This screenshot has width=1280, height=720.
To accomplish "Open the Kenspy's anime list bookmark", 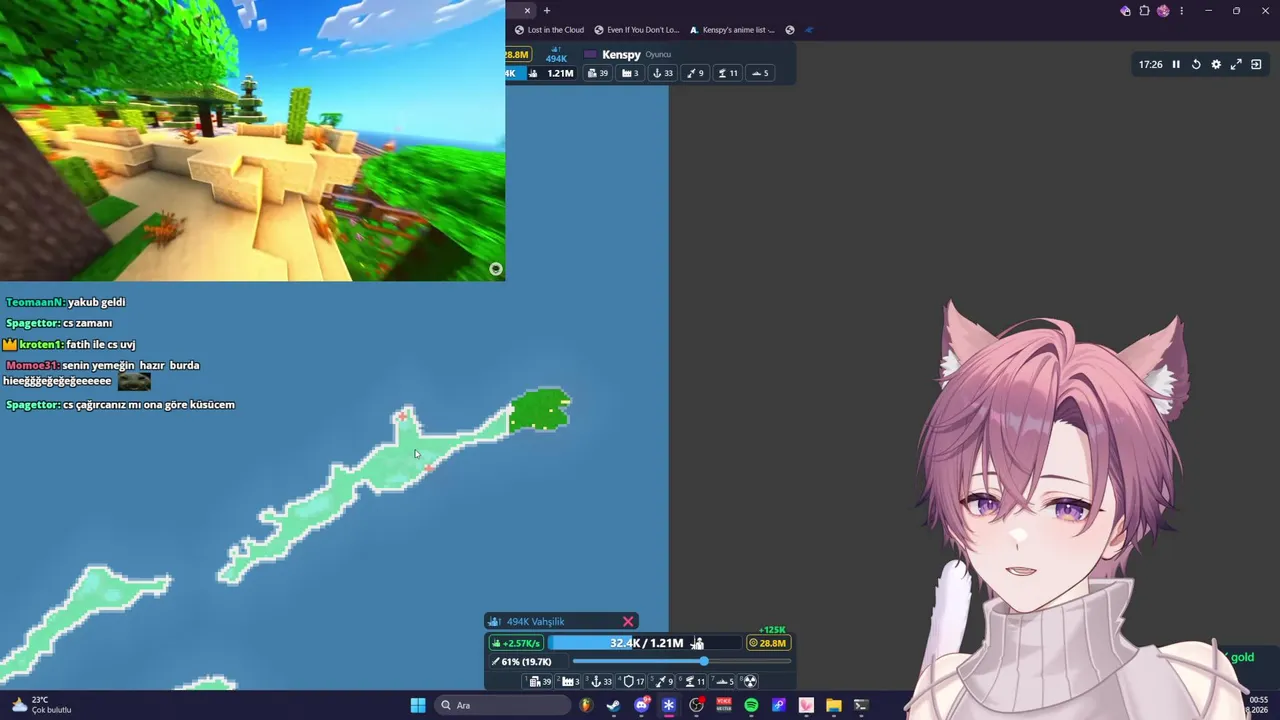I will tap(732, 30).
